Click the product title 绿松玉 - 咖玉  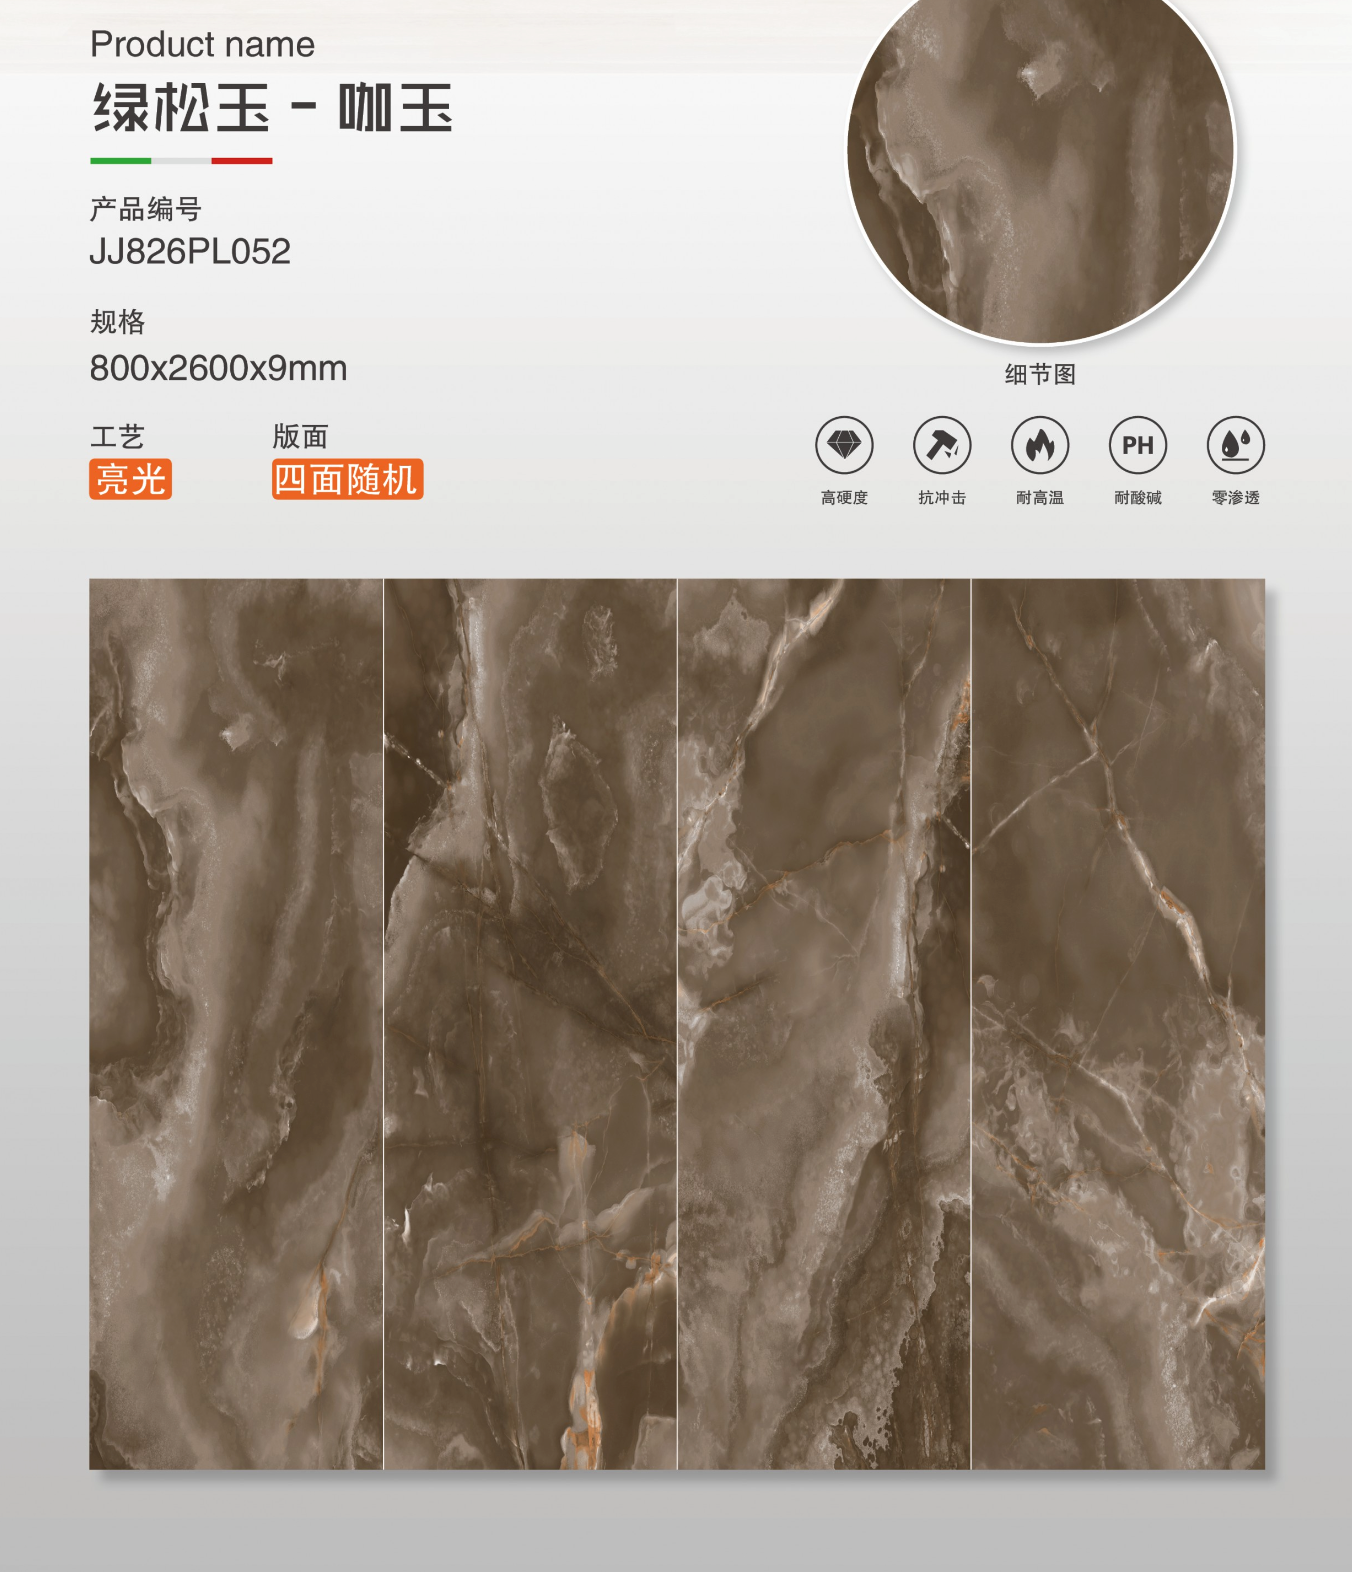[272, 108]
